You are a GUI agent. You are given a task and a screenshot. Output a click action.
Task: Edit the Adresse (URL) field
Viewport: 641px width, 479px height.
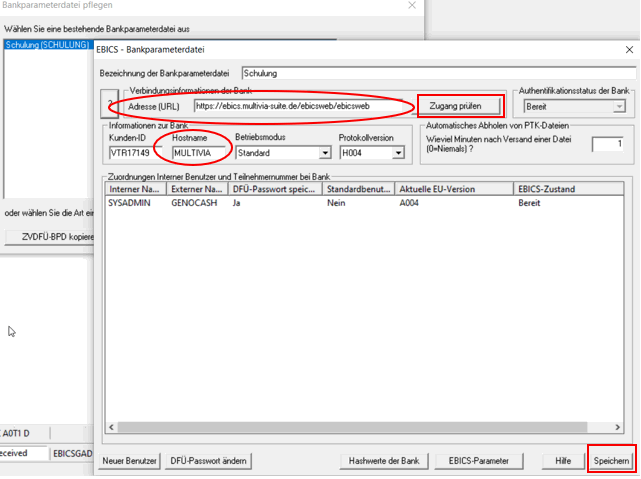(x=298, y=106)
